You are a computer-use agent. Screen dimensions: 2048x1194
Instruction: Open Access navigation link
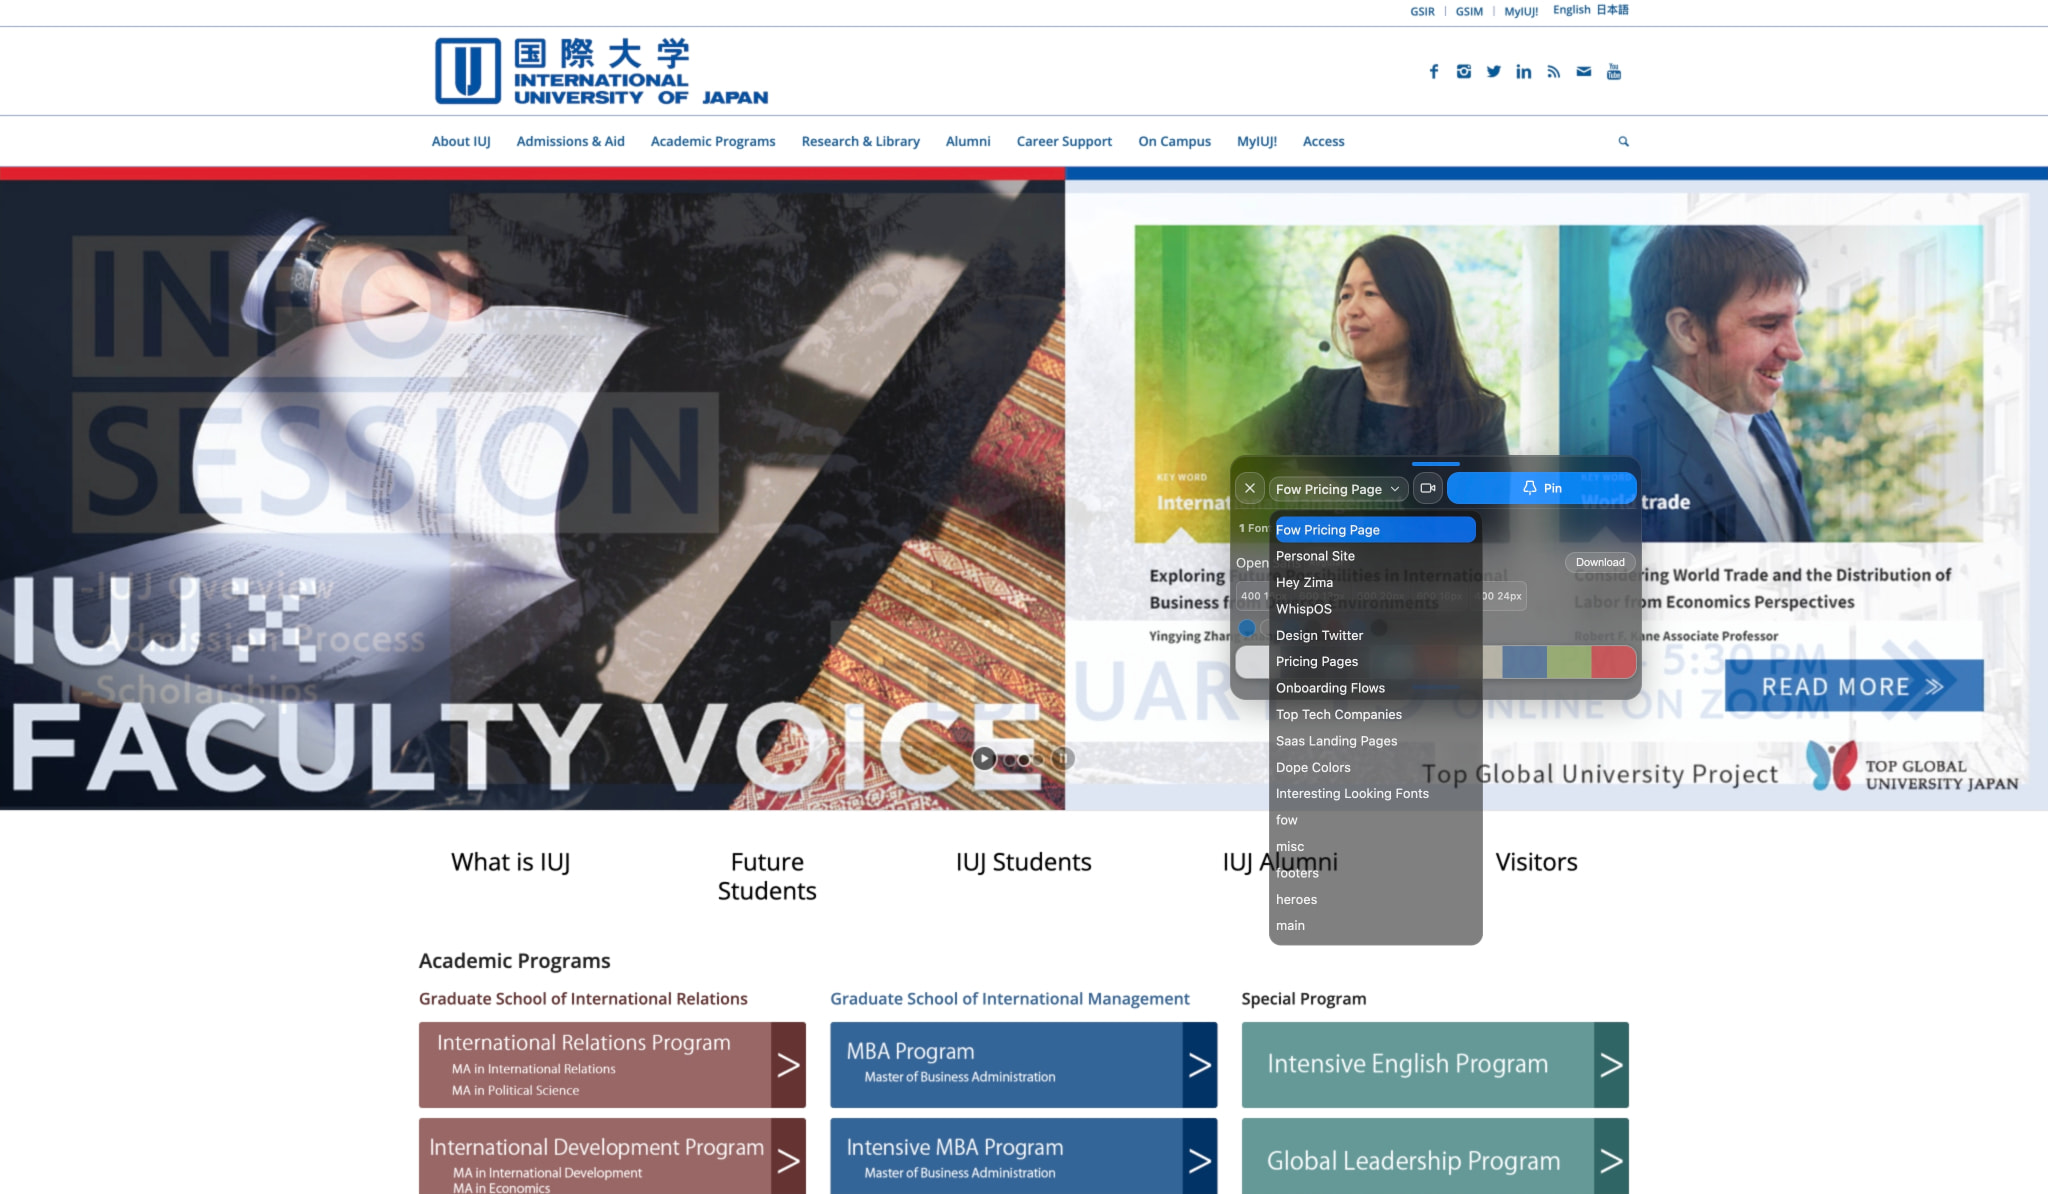1323,141
